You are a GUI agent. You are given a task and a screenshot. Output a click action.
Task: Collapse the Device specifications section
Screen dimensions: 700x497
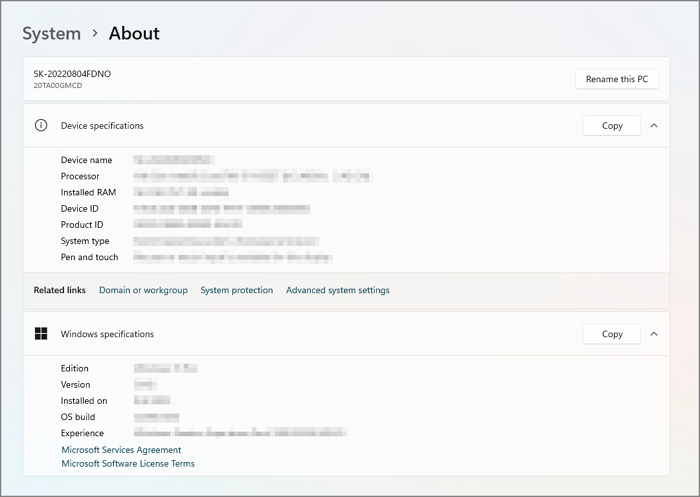(x=654, y=126)
